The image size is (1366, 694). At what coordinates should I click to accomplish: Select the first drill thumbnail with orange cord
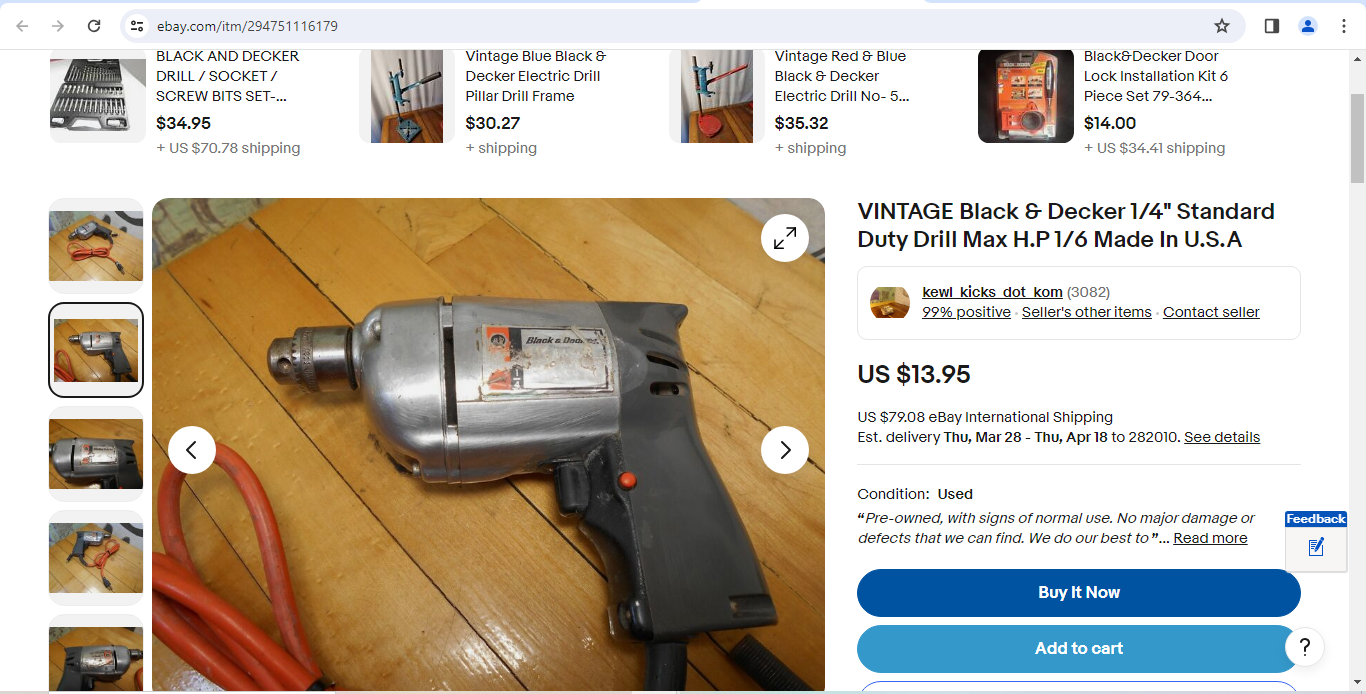(x=96, y=246)
